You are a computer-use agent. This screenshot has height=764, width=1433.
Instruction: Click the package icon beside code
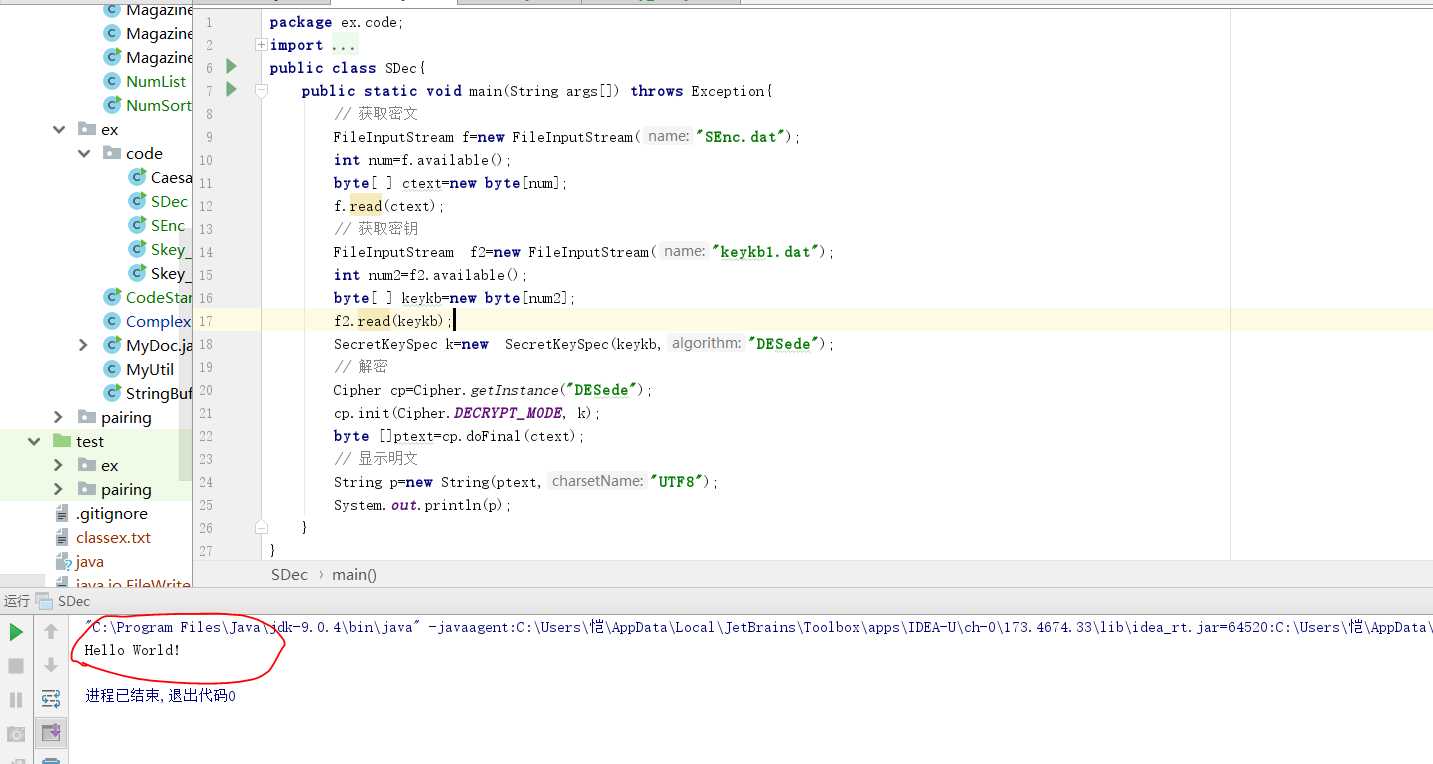click(x=112, y=153)
